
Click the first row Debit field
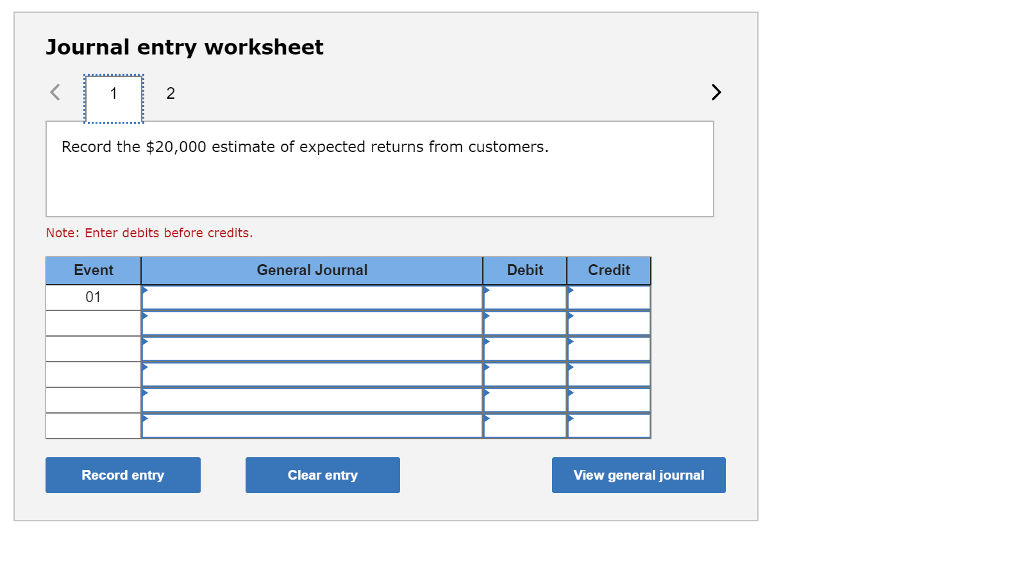point(525,298)
